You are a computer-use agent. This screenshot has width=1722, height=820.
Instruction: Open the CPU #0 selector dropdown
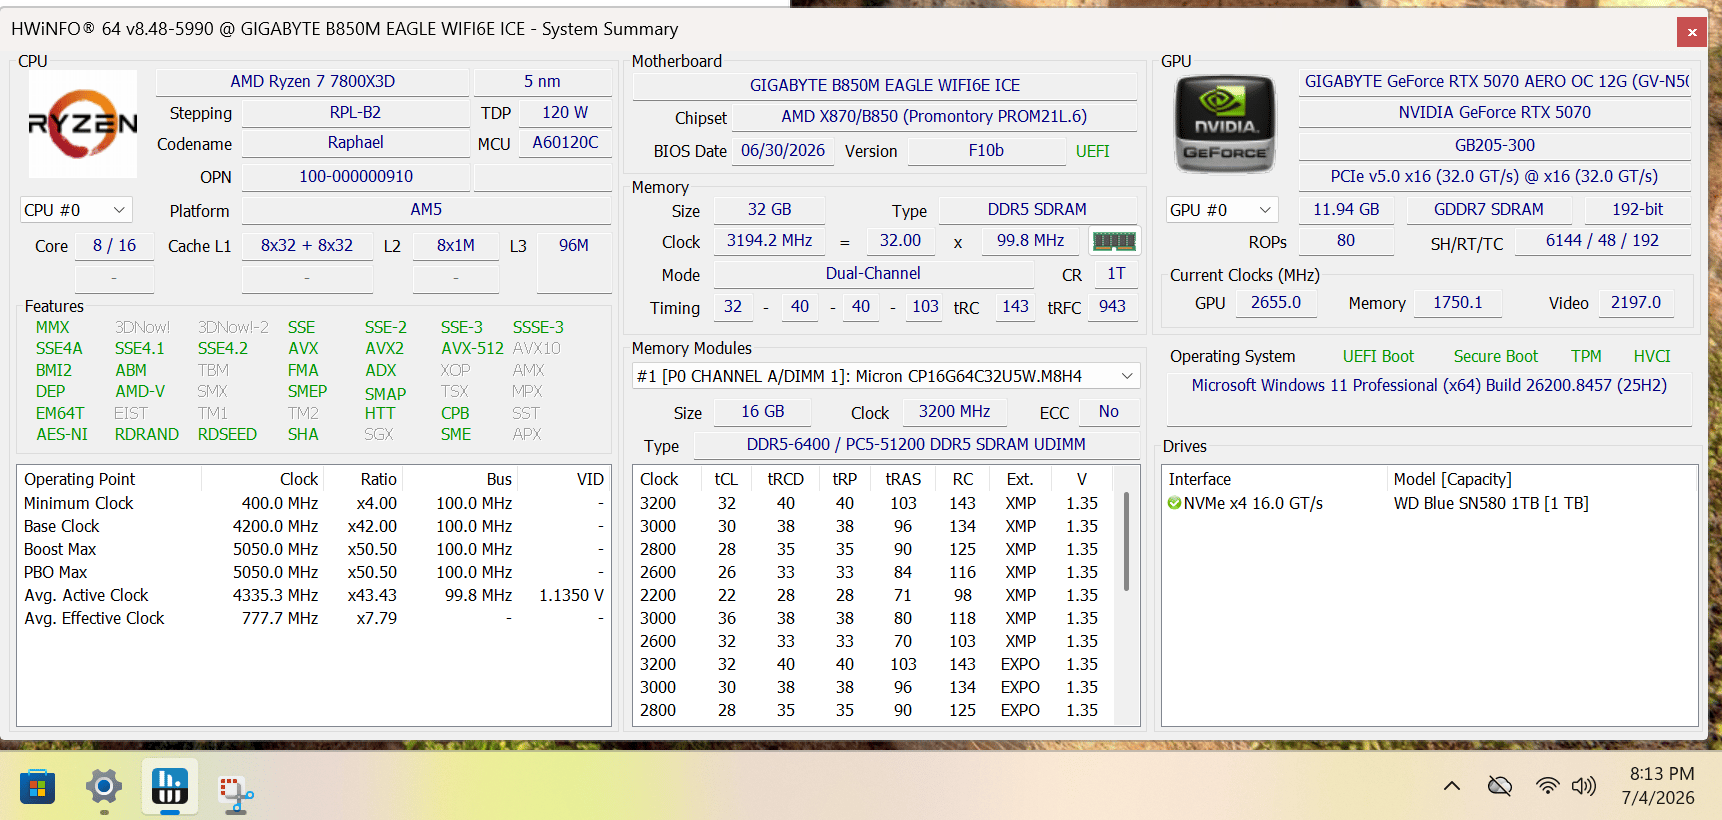[76, 210]
